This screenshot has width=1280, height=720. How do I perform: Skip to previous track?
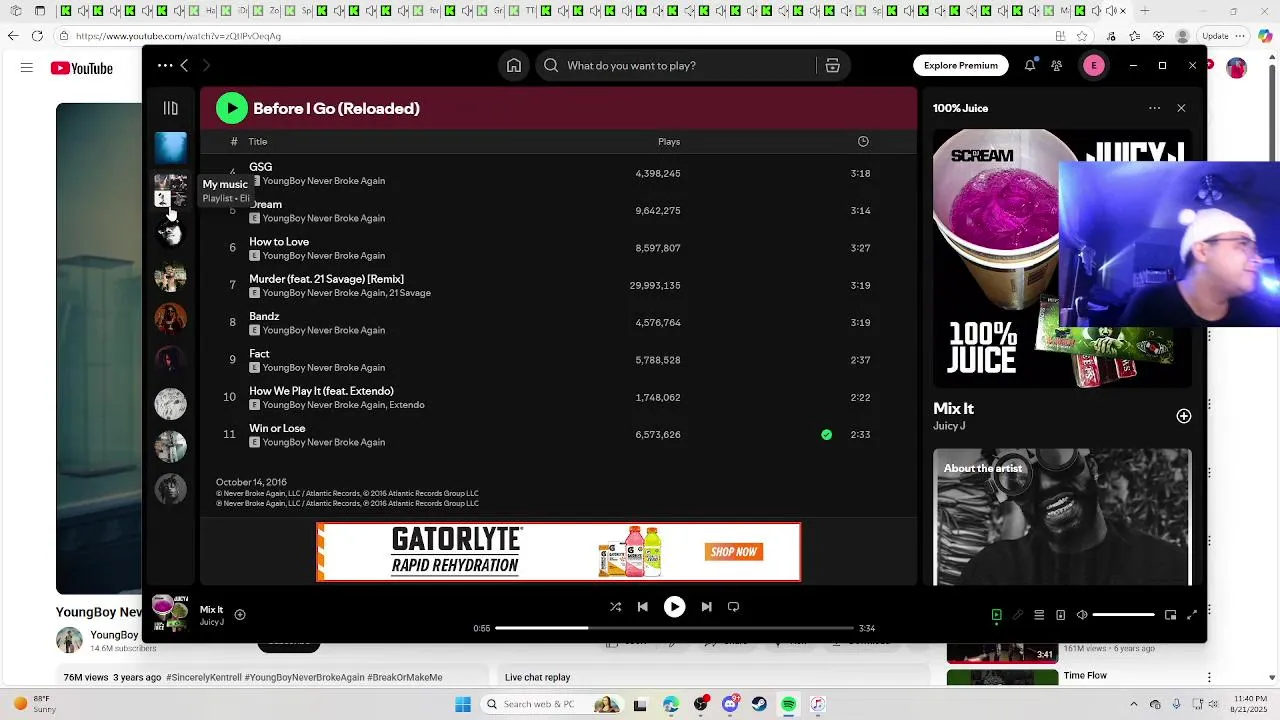pos(643,607)
